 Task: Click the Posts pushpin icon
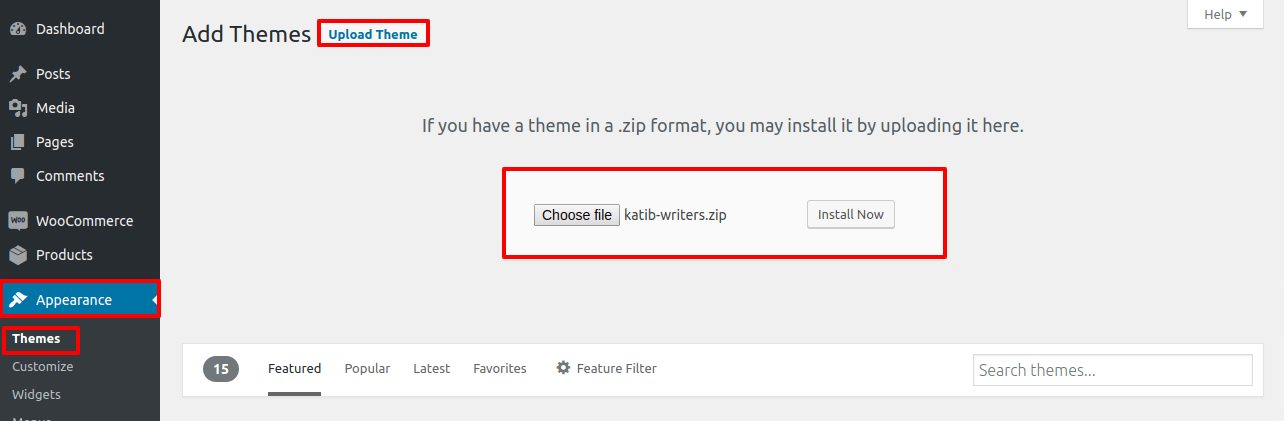click(18, 74)
